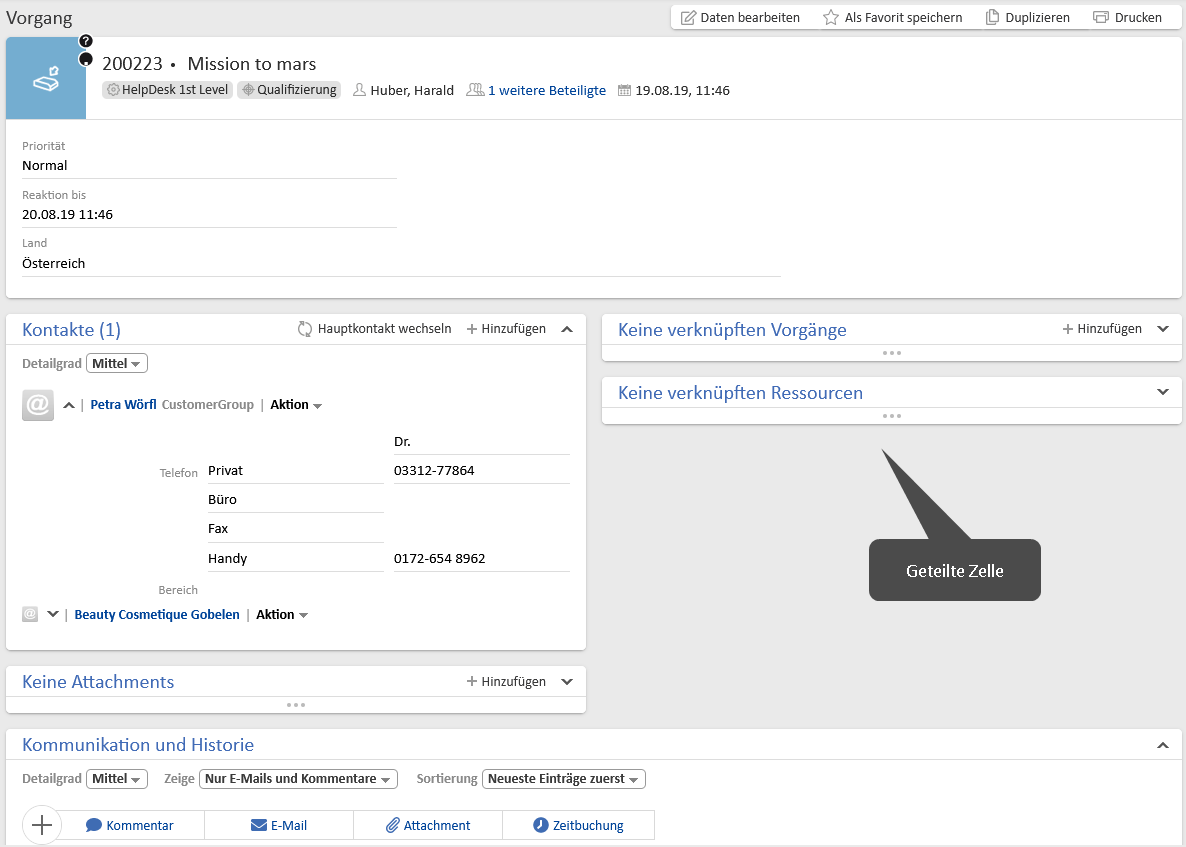Click the Hauptkontakt wechseln refresh icon

point(305,329)
